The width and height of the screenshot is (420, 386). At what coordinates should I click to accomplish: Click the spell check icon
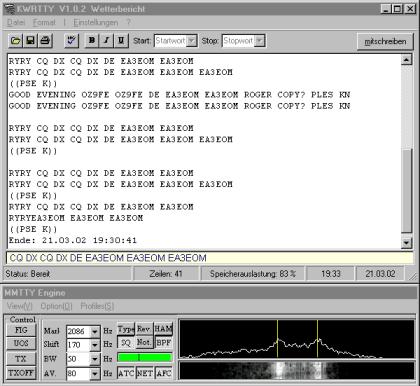click(x=71, y=41)
